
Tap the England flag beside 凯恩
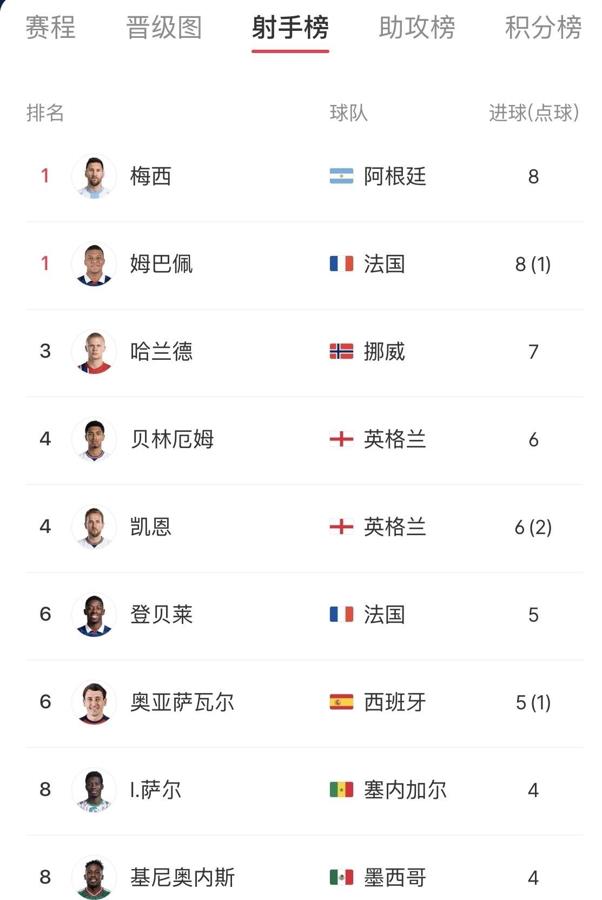341,527
